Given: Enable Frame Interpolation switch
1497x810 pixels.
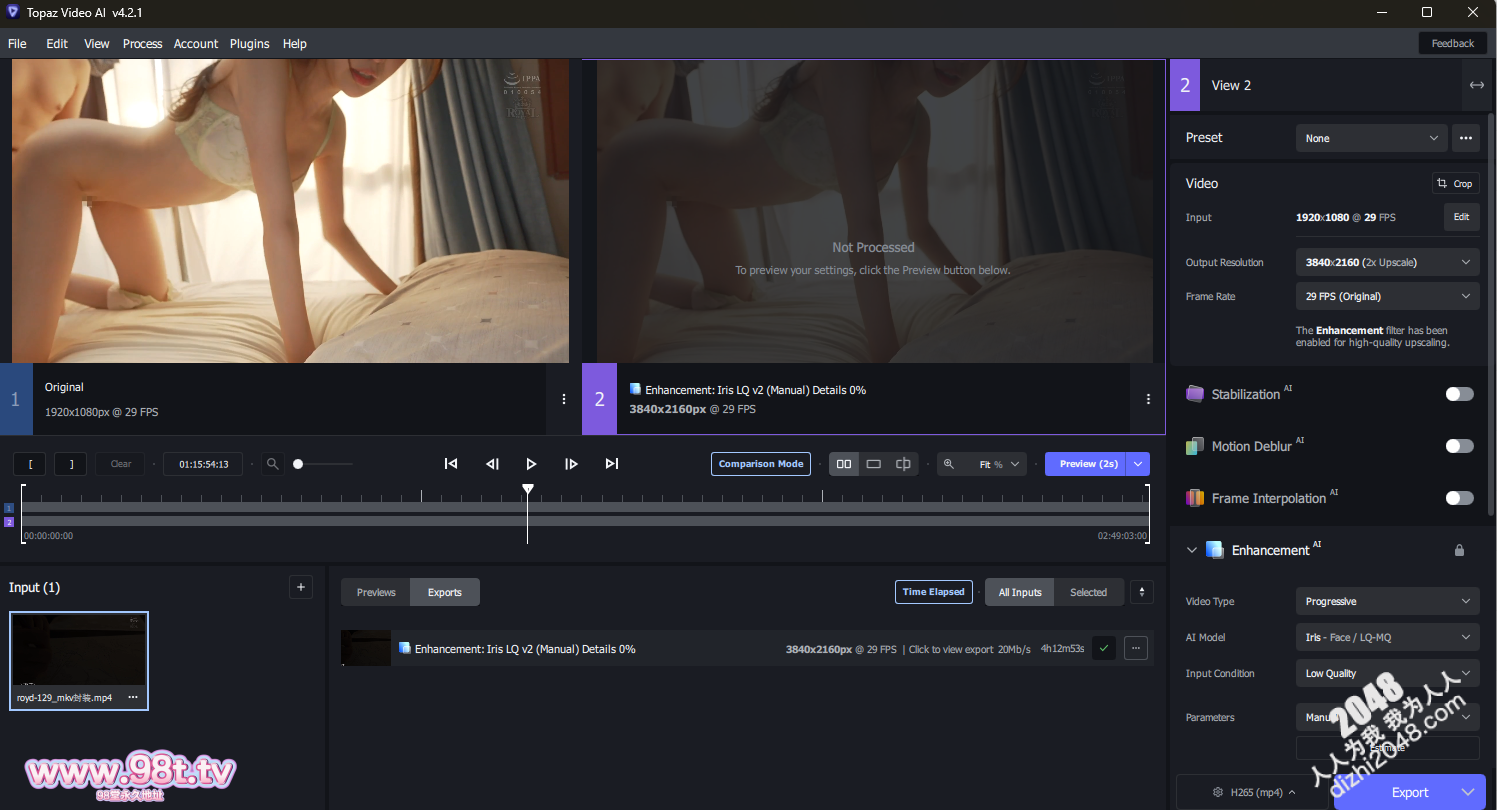Looking at the screenshot, I should pyautogui.click(x=1459, y=498).
